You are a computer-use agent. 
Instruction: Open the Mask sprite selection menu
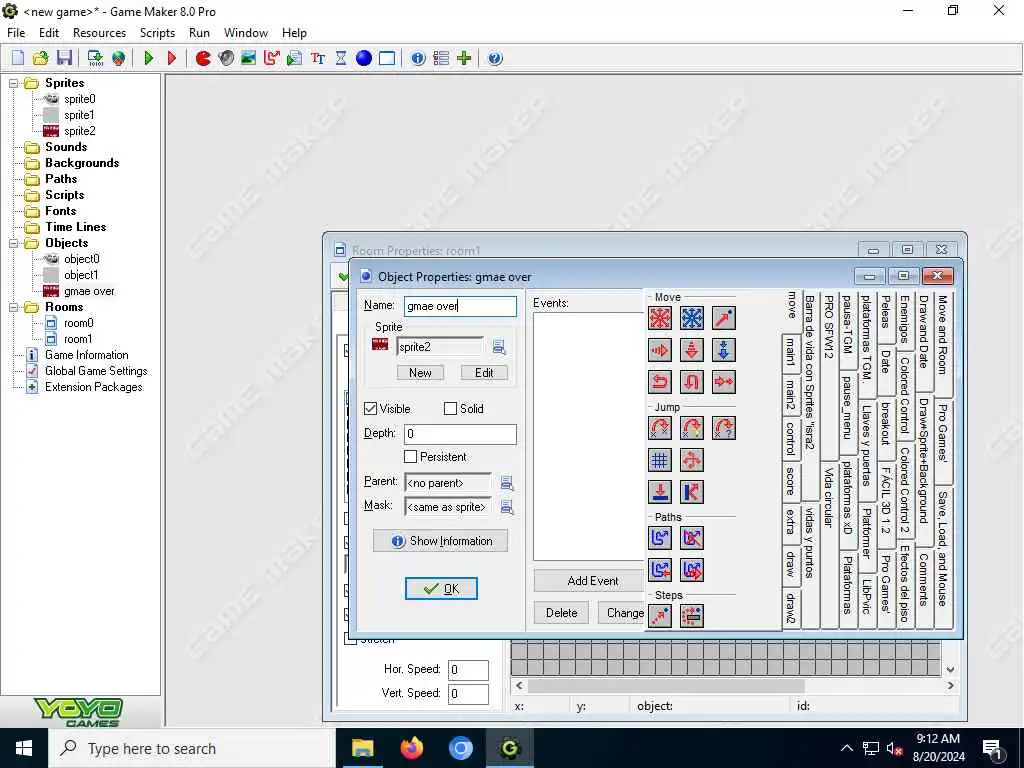(507, 507)
